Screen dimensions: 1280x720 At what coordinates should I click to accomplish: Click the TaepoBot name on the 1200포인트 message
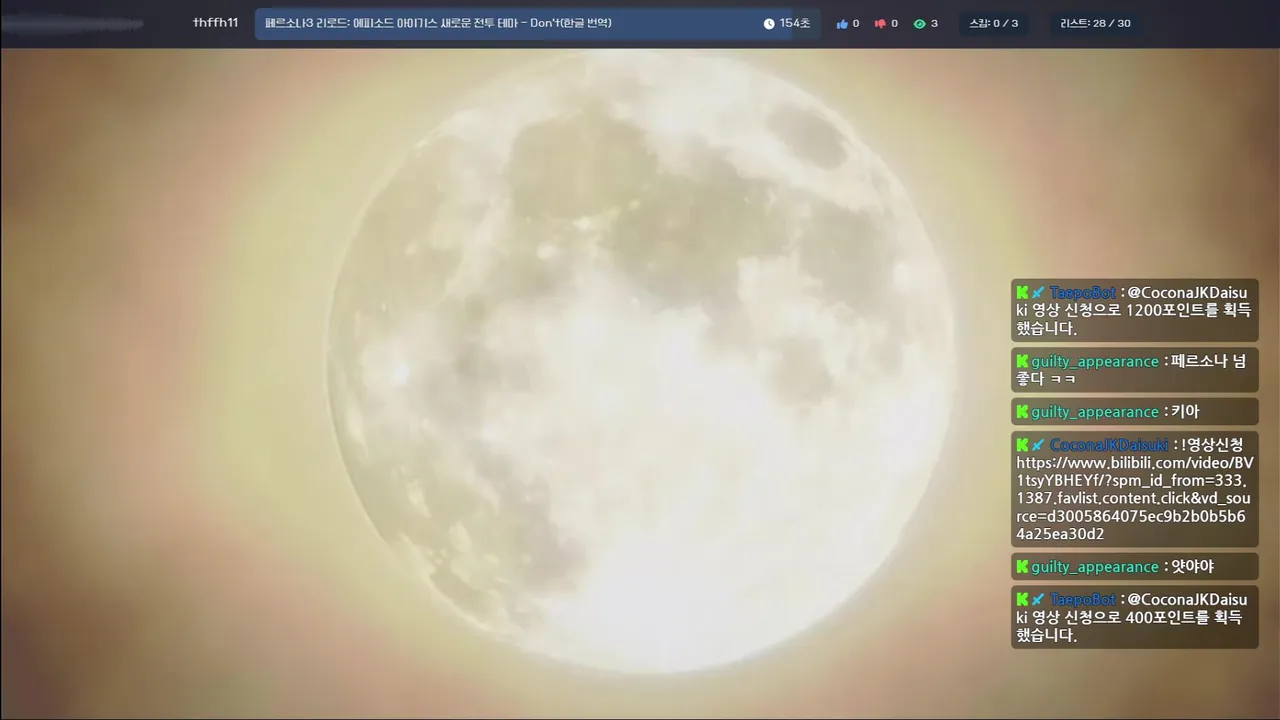1082,292
